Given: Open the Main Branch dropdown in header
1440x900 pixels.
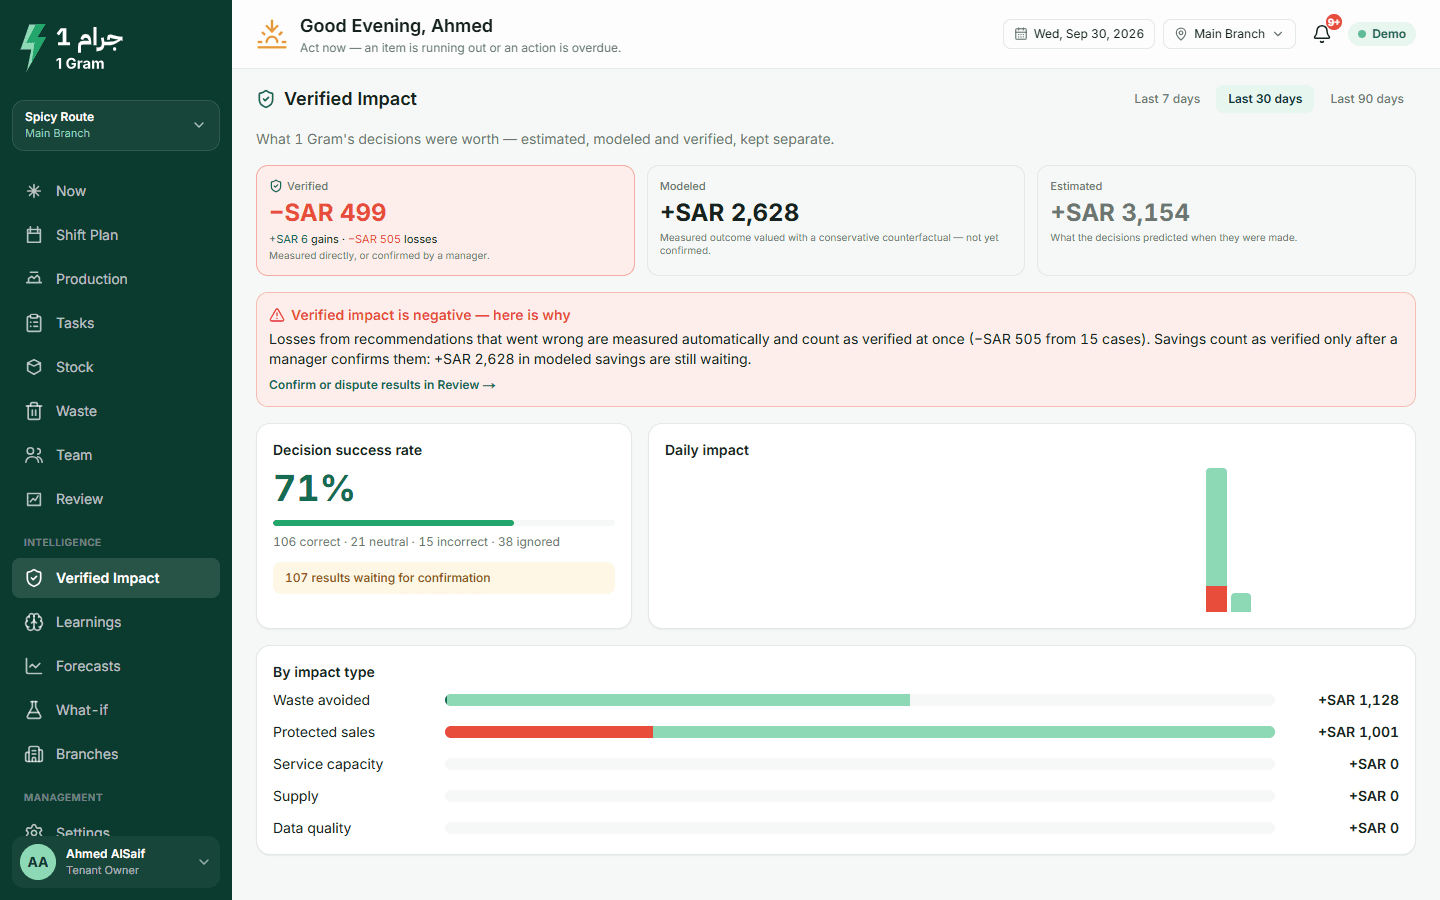Looking at the screenshot, I should click(1229, 34).
